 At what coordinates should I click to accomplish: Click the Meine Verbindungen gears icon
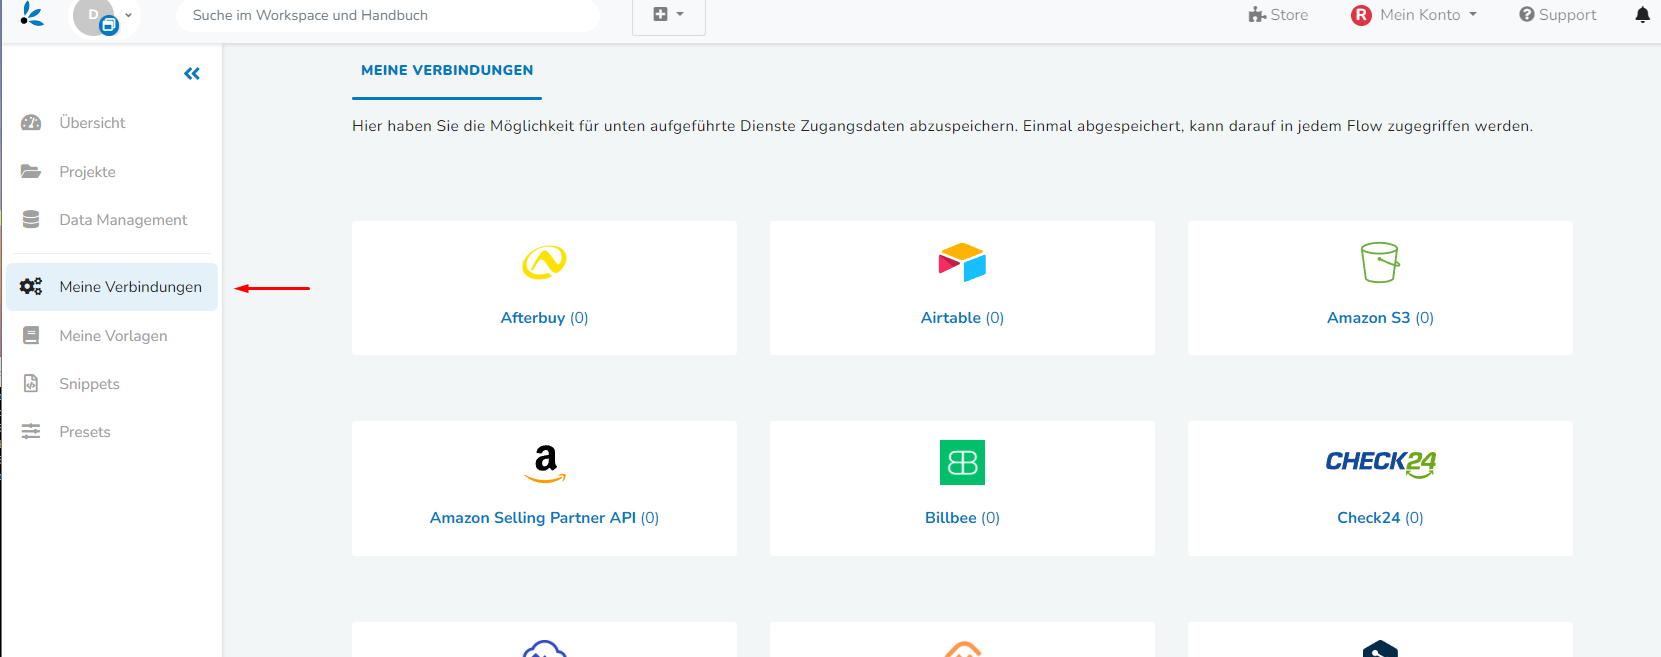pyautogui.click(x=31, y=287)
